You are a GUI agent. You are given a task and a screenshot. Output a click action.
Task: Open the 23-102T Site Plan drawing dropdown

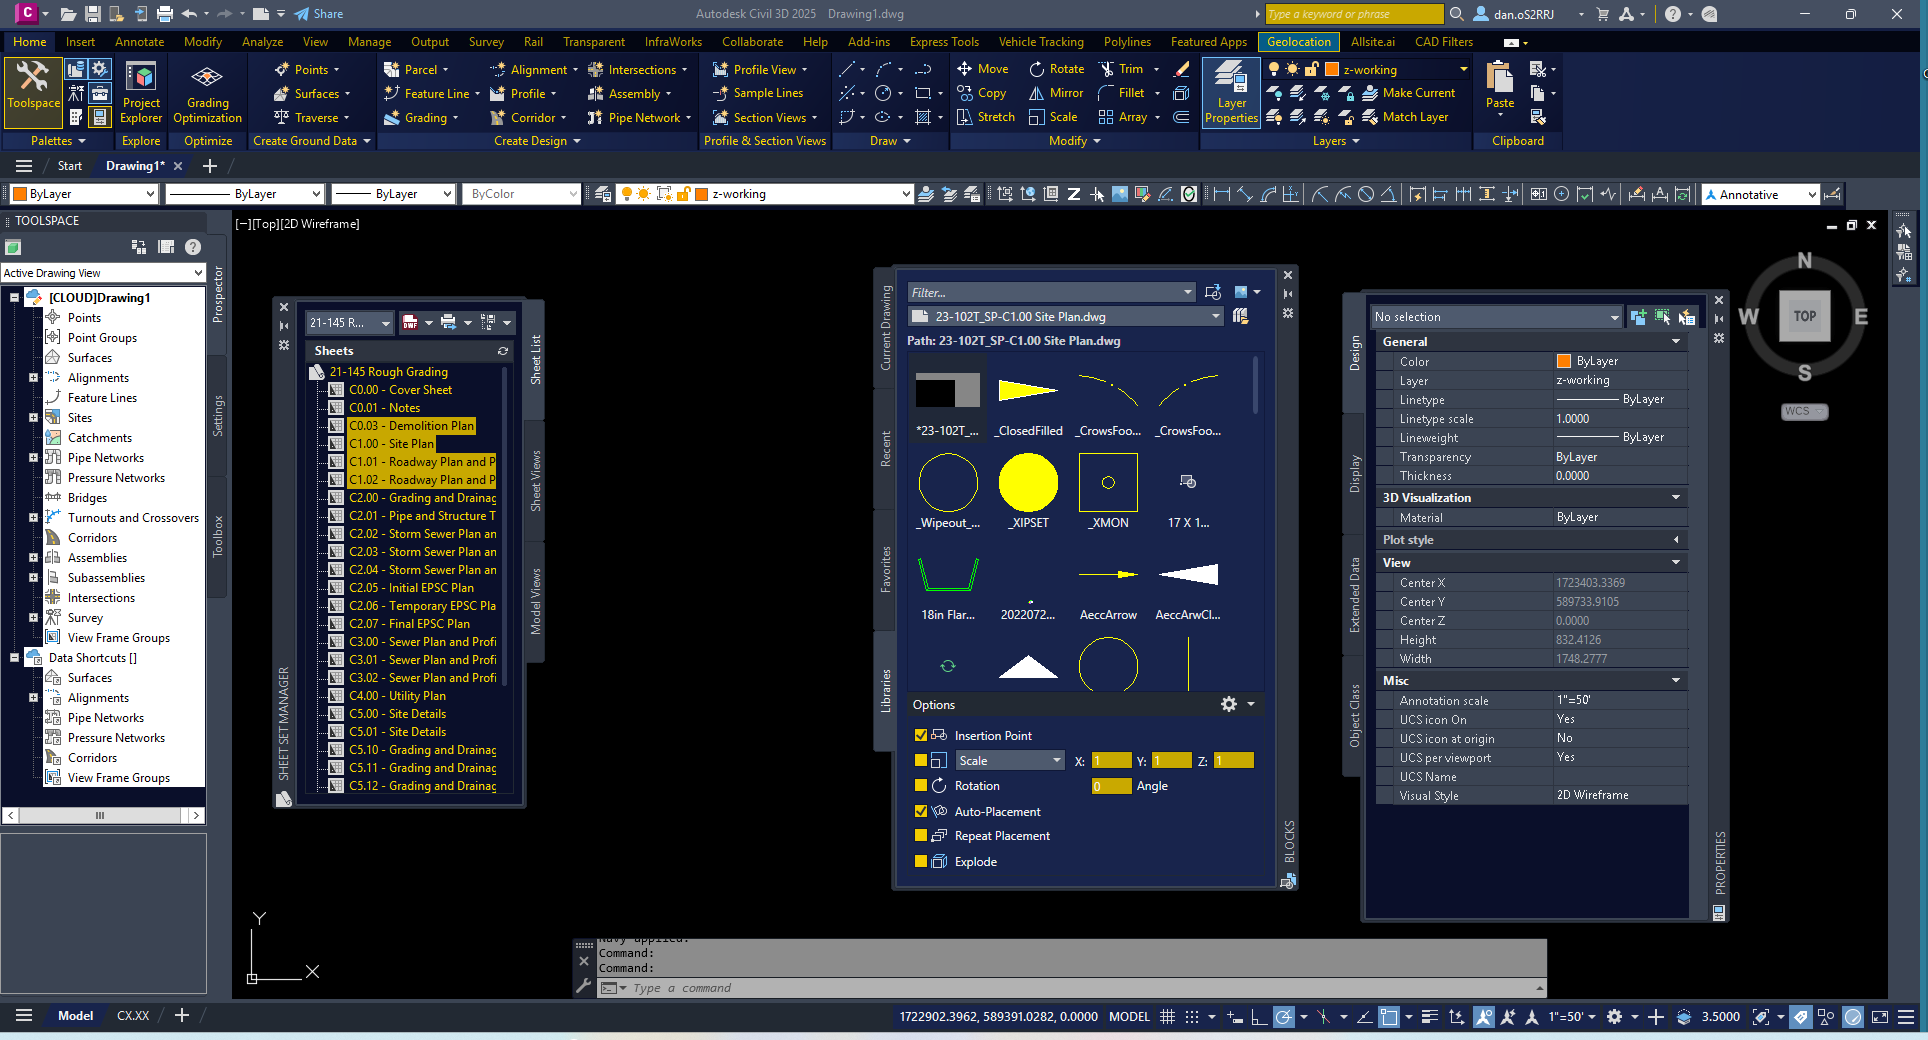(1066, 317)
